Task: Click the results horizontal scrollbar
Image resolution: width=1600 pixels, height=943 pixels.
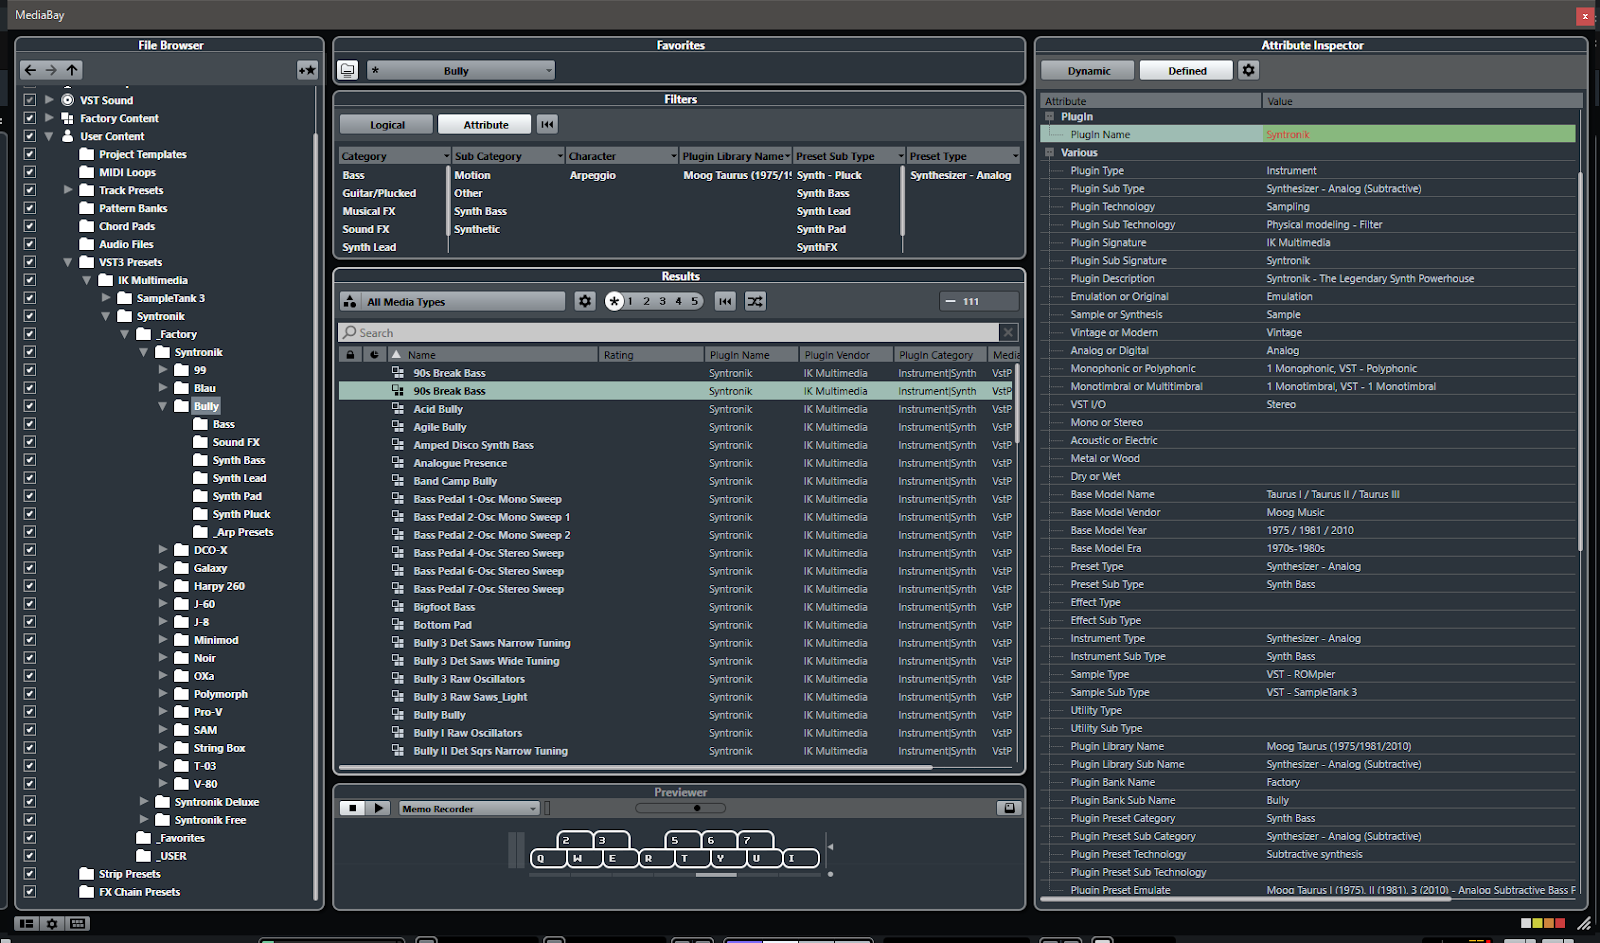Action: 635,768
